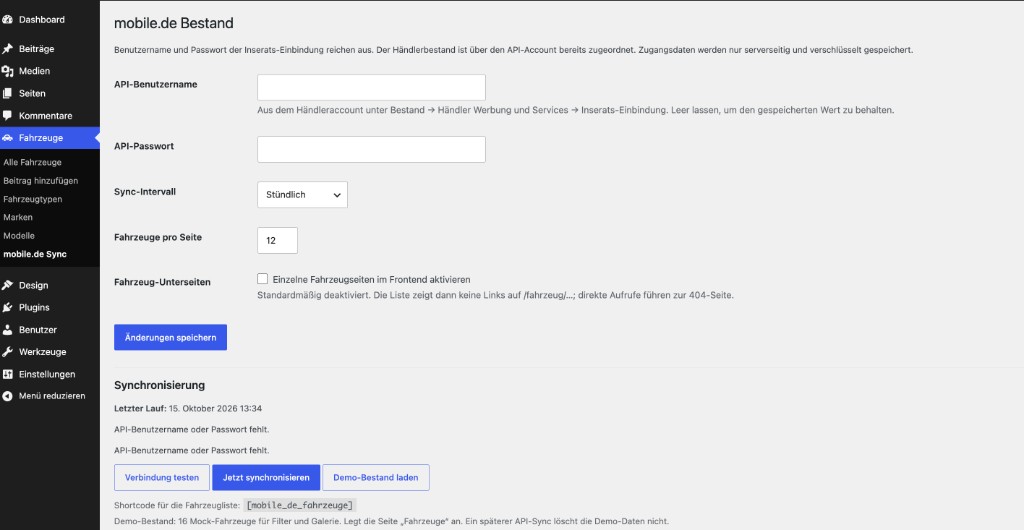Click the Menü reduzieren arrow icon
Image resolution: width=1024 pixels, height=530 pixels.
tap(7, 396)
